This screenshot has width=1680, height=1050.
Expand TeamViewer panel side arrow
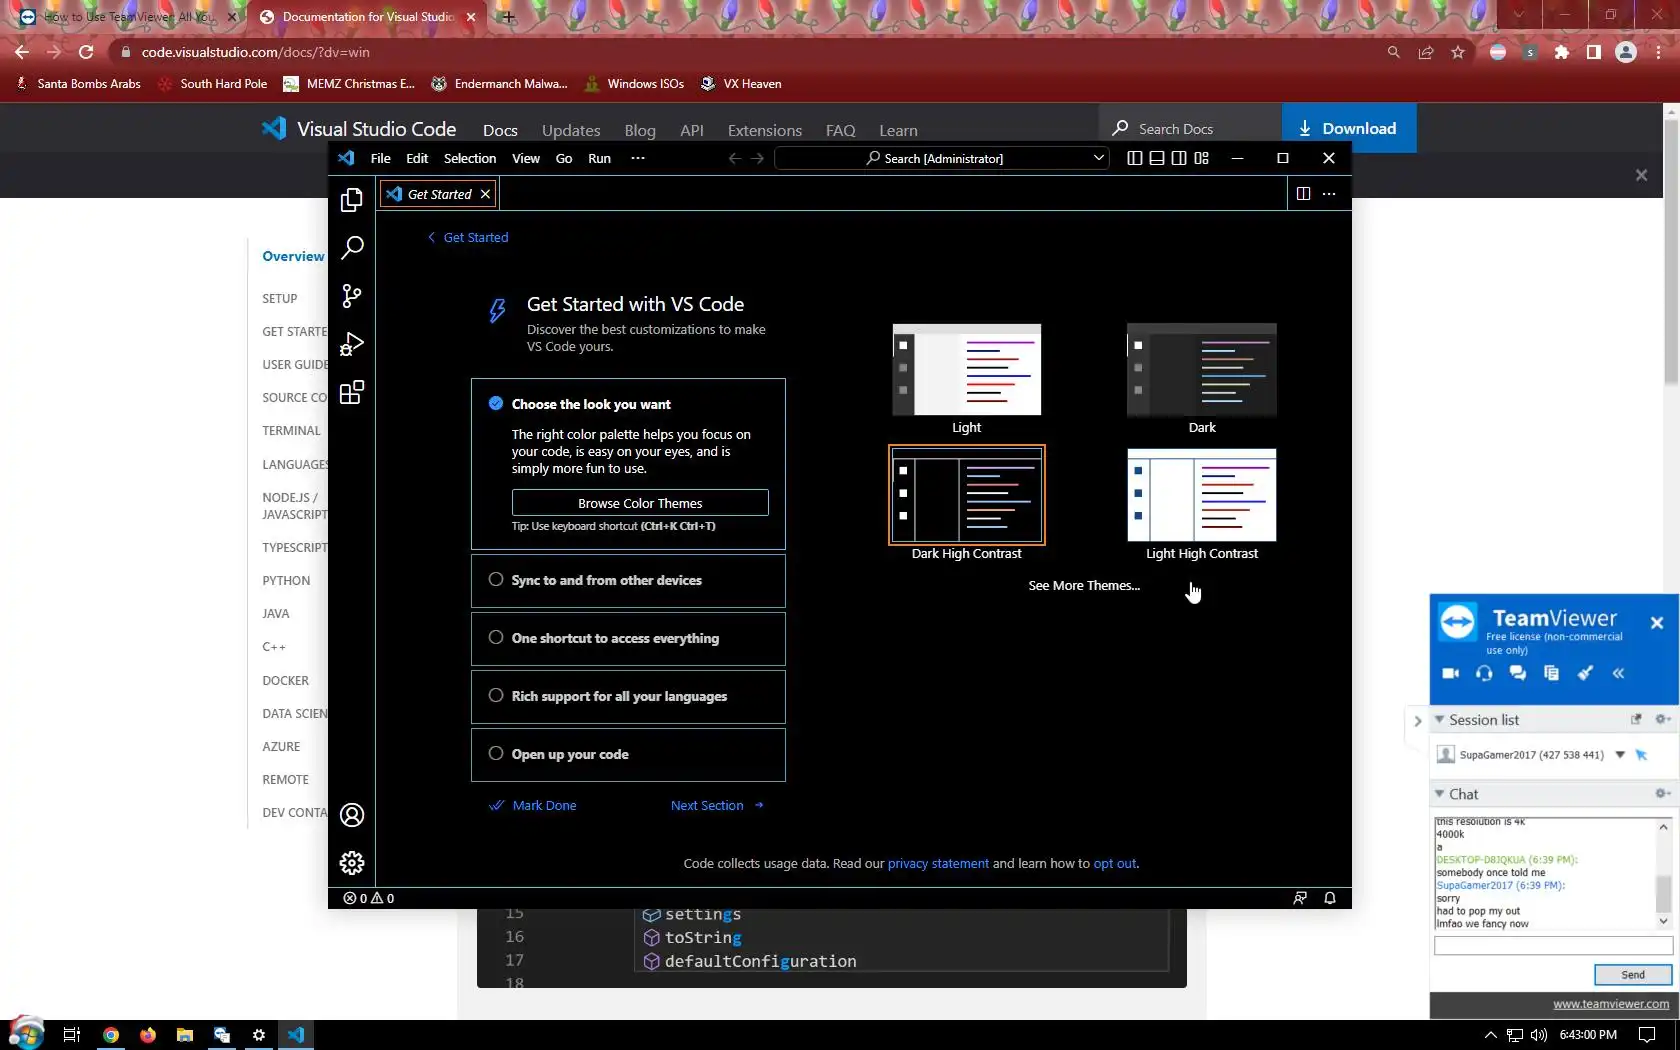pos(1417,720)
